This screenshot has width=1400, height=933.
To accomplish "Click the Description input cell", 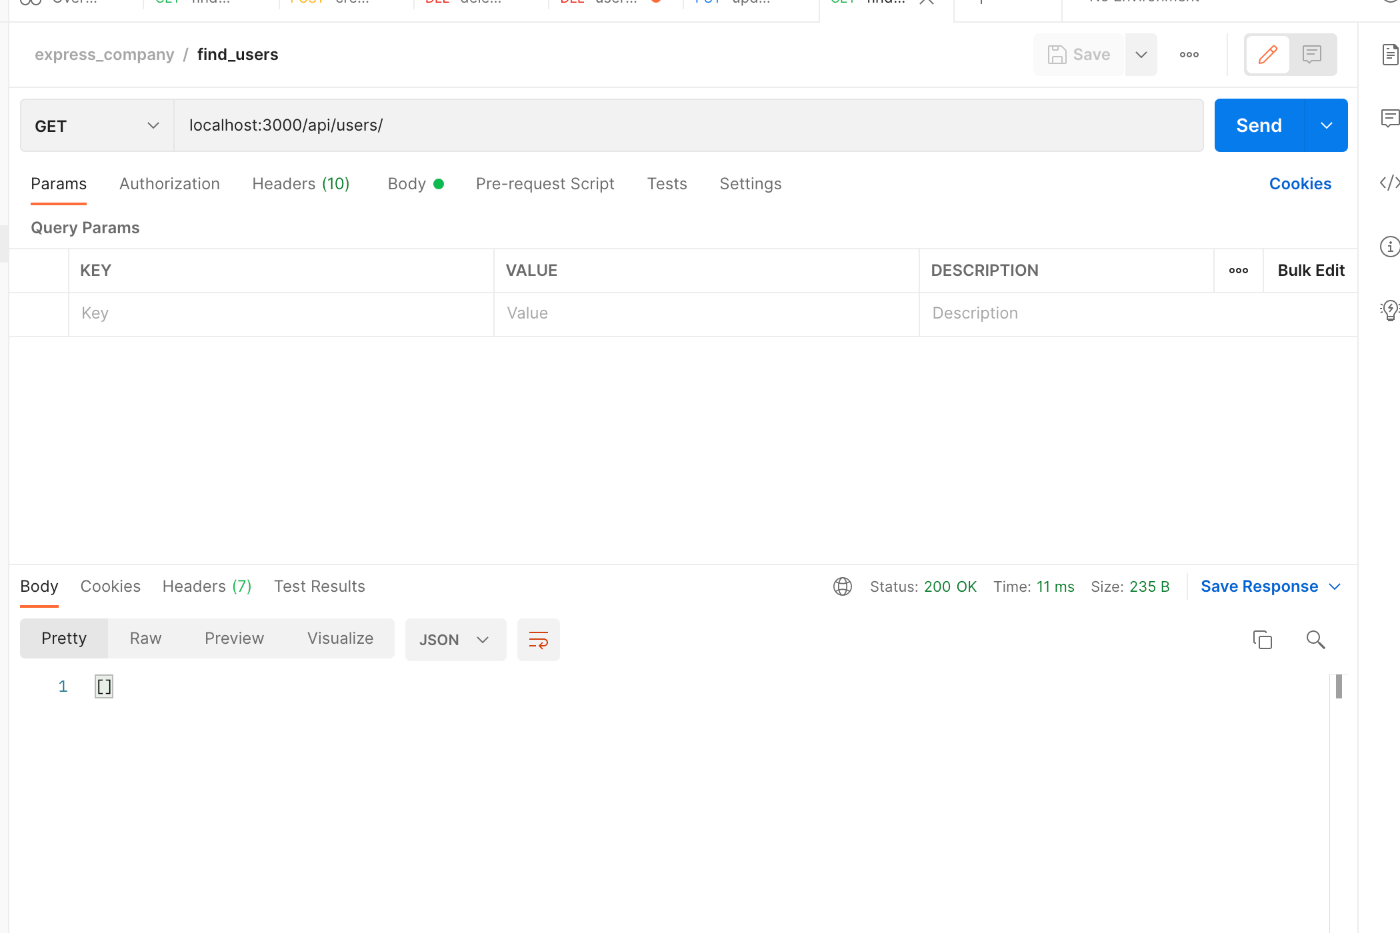I will click(1138, 314).
